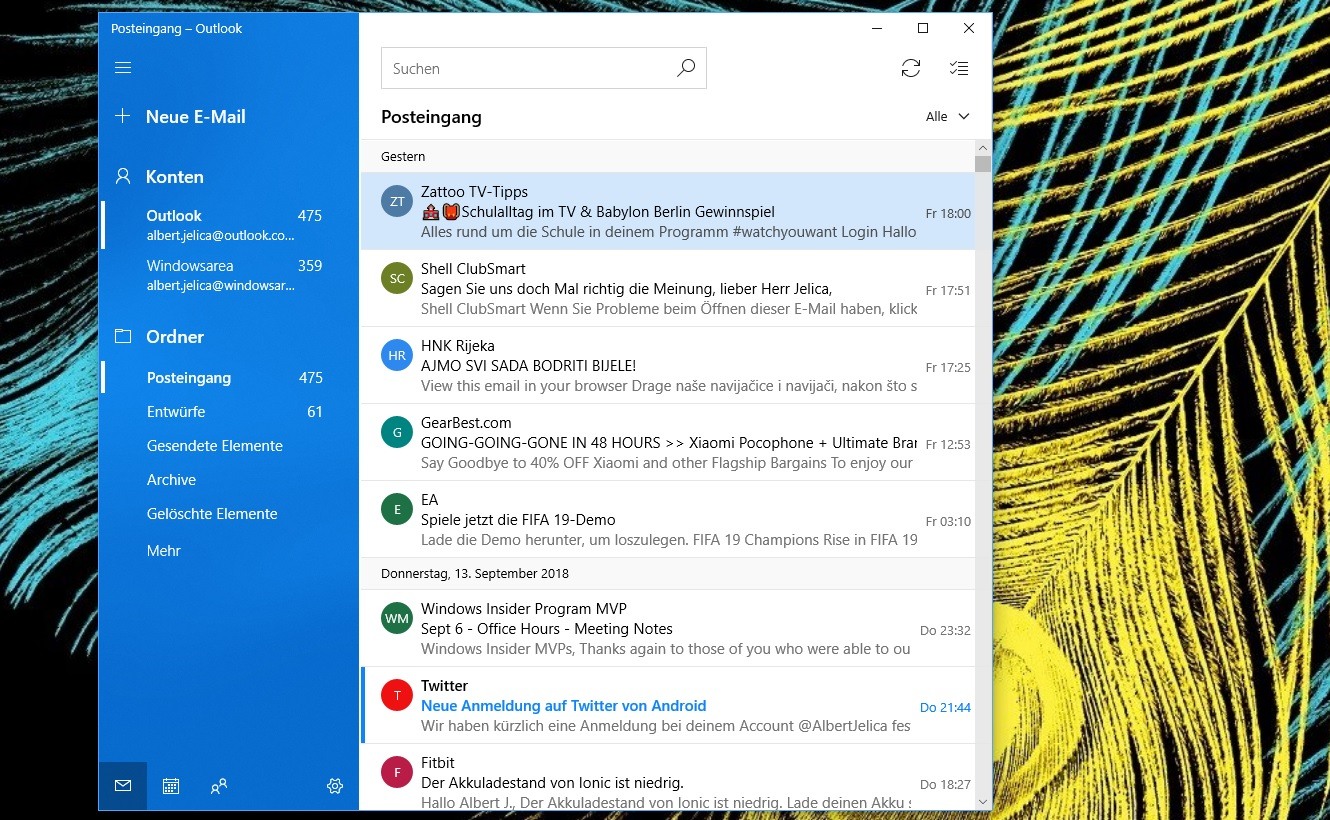The width and height of the screenshot is (1330, 820).
Task: Collapse the Gestern group header
Action: coord(403,157)
